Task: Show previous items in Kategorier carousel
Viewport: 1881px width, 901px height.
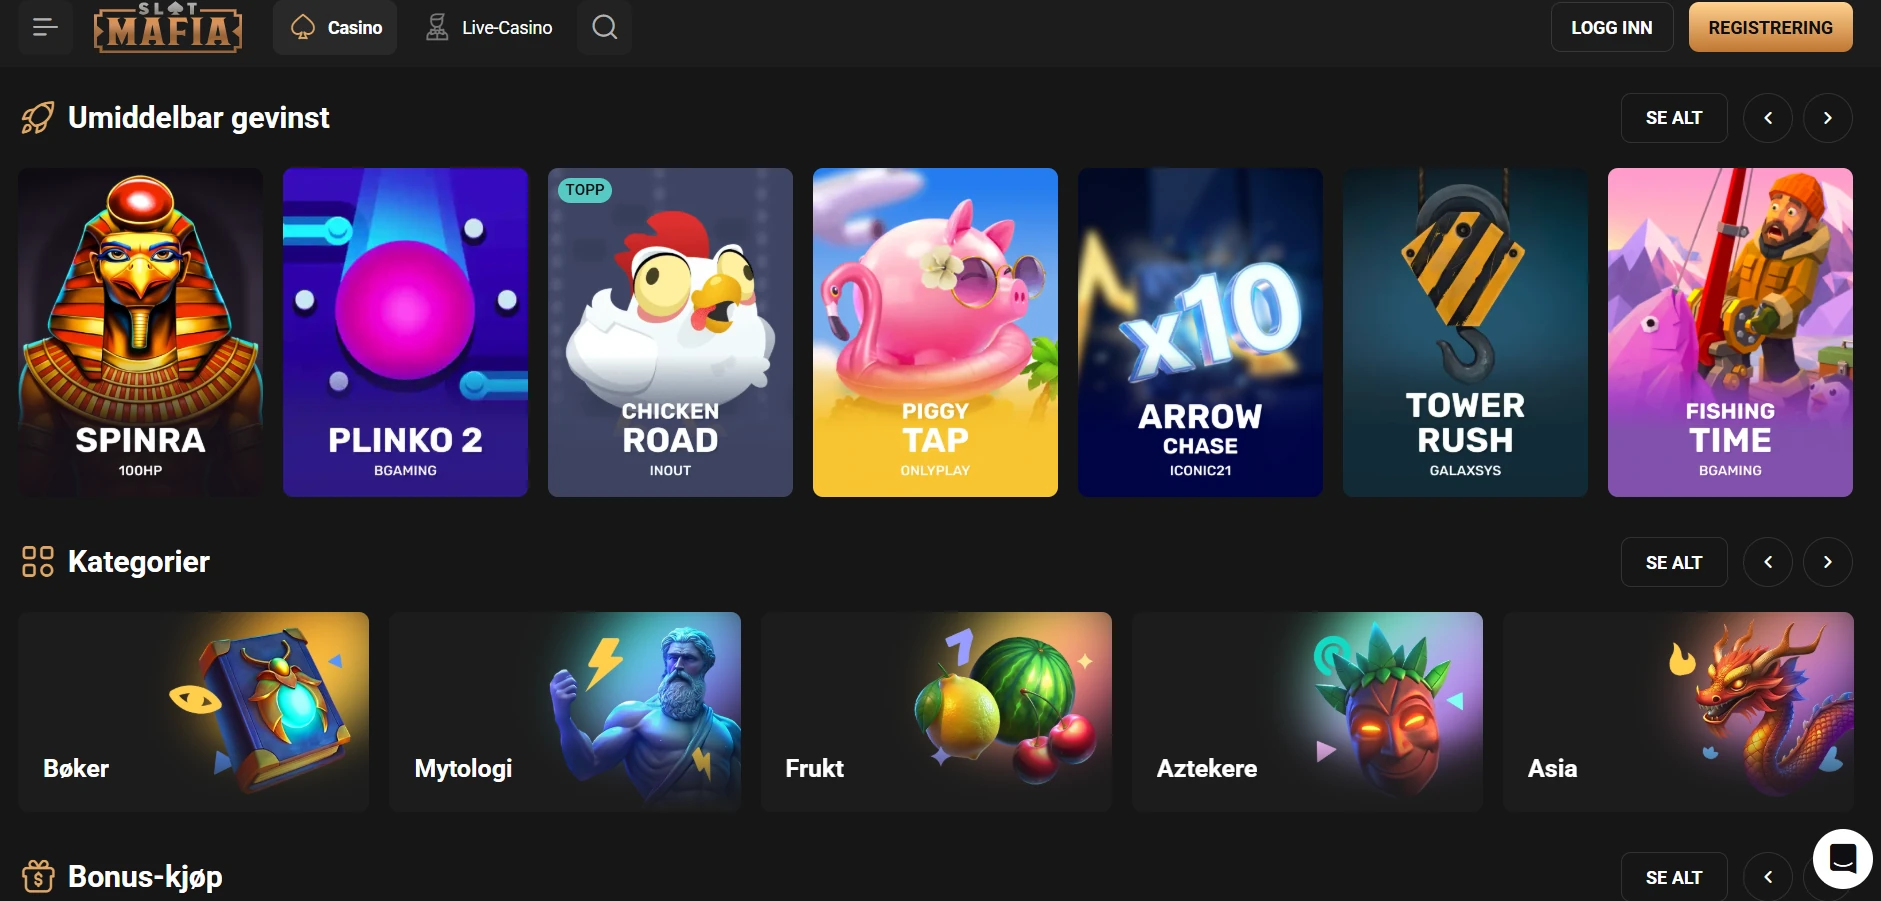Action: [1768, 562]
